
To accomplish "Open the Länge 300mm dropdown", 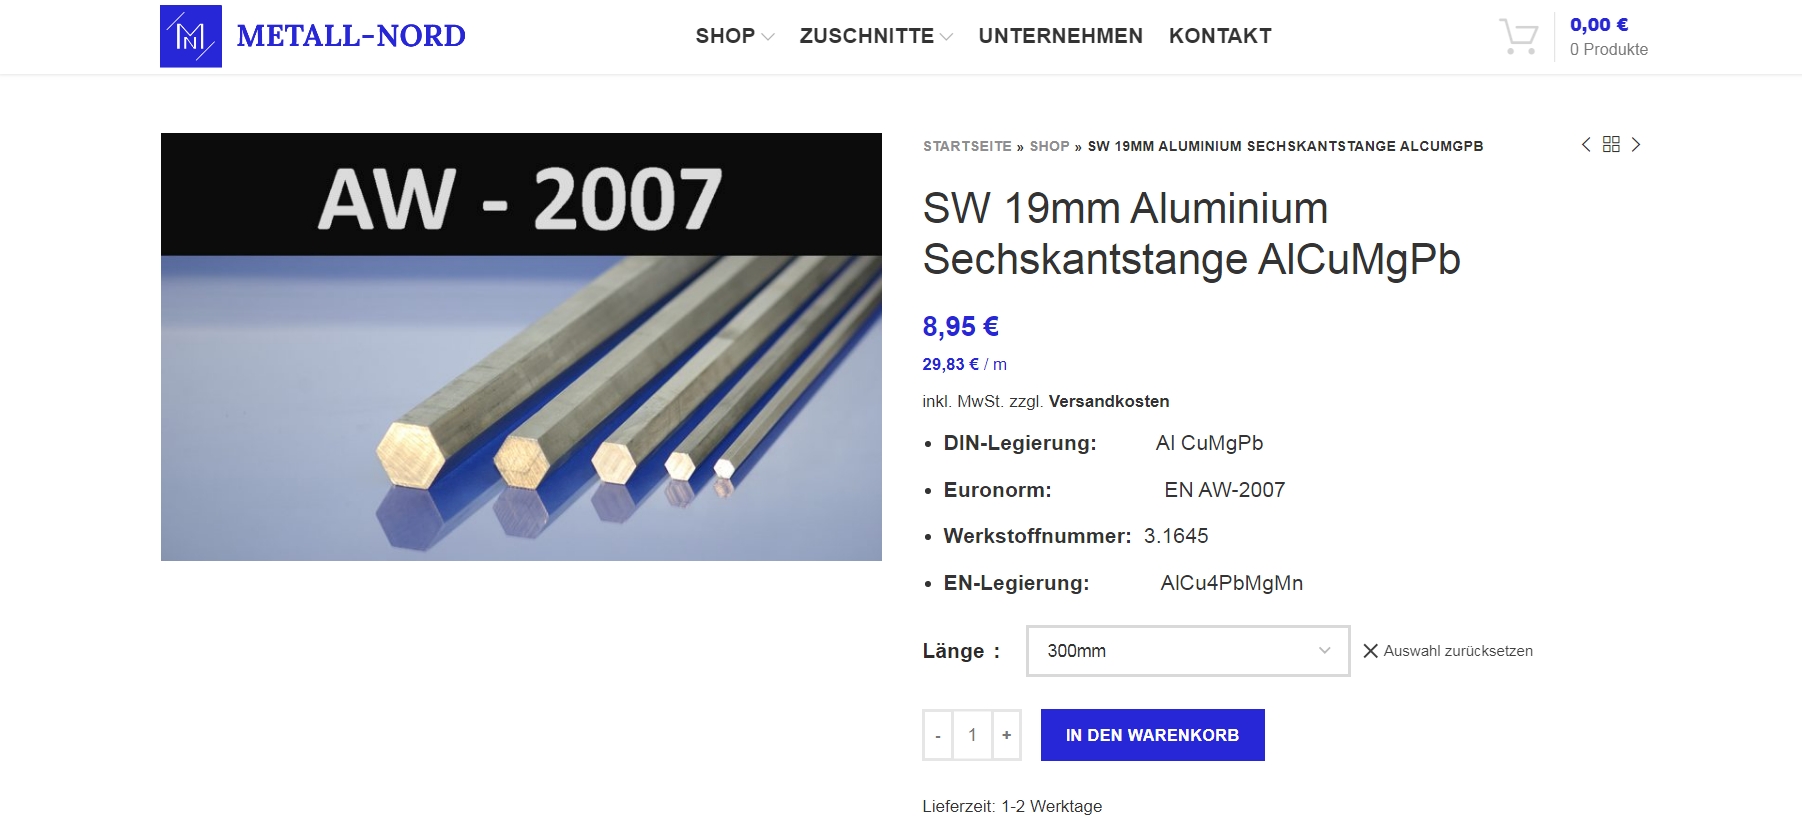I will point(1188,651).
